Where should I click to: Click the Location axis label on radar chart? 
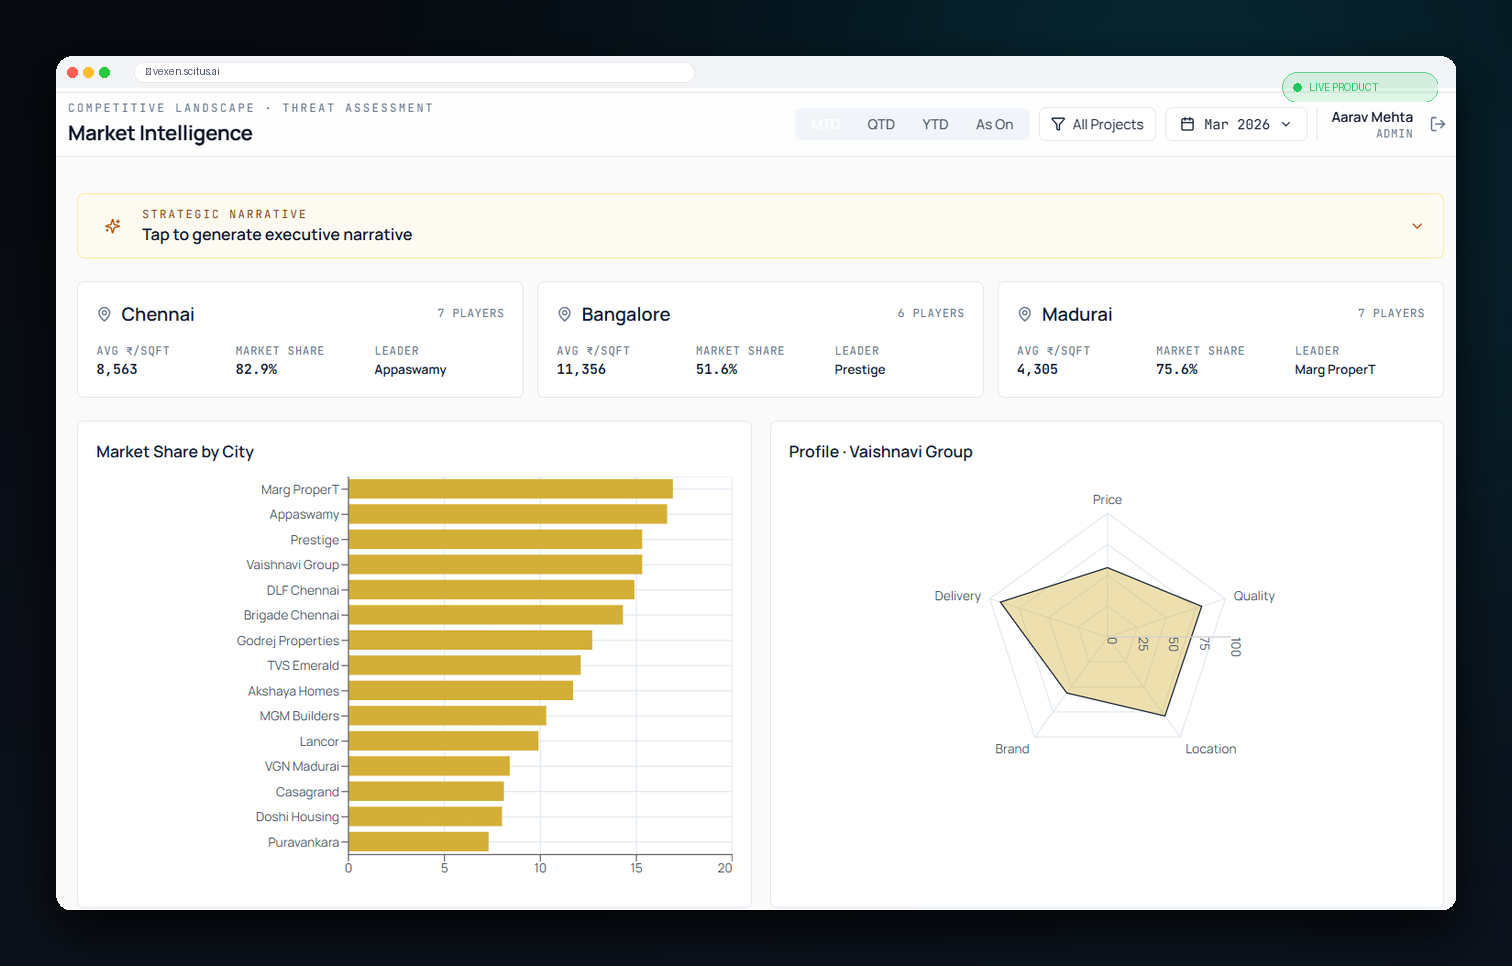click(1211, 749)
